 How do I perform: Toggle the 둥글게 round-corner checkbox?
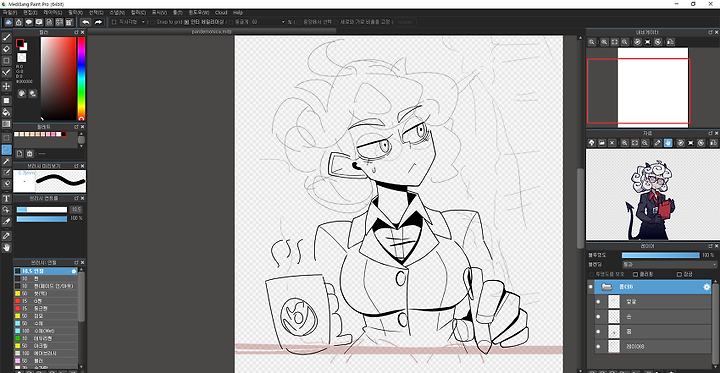(231, 22)
